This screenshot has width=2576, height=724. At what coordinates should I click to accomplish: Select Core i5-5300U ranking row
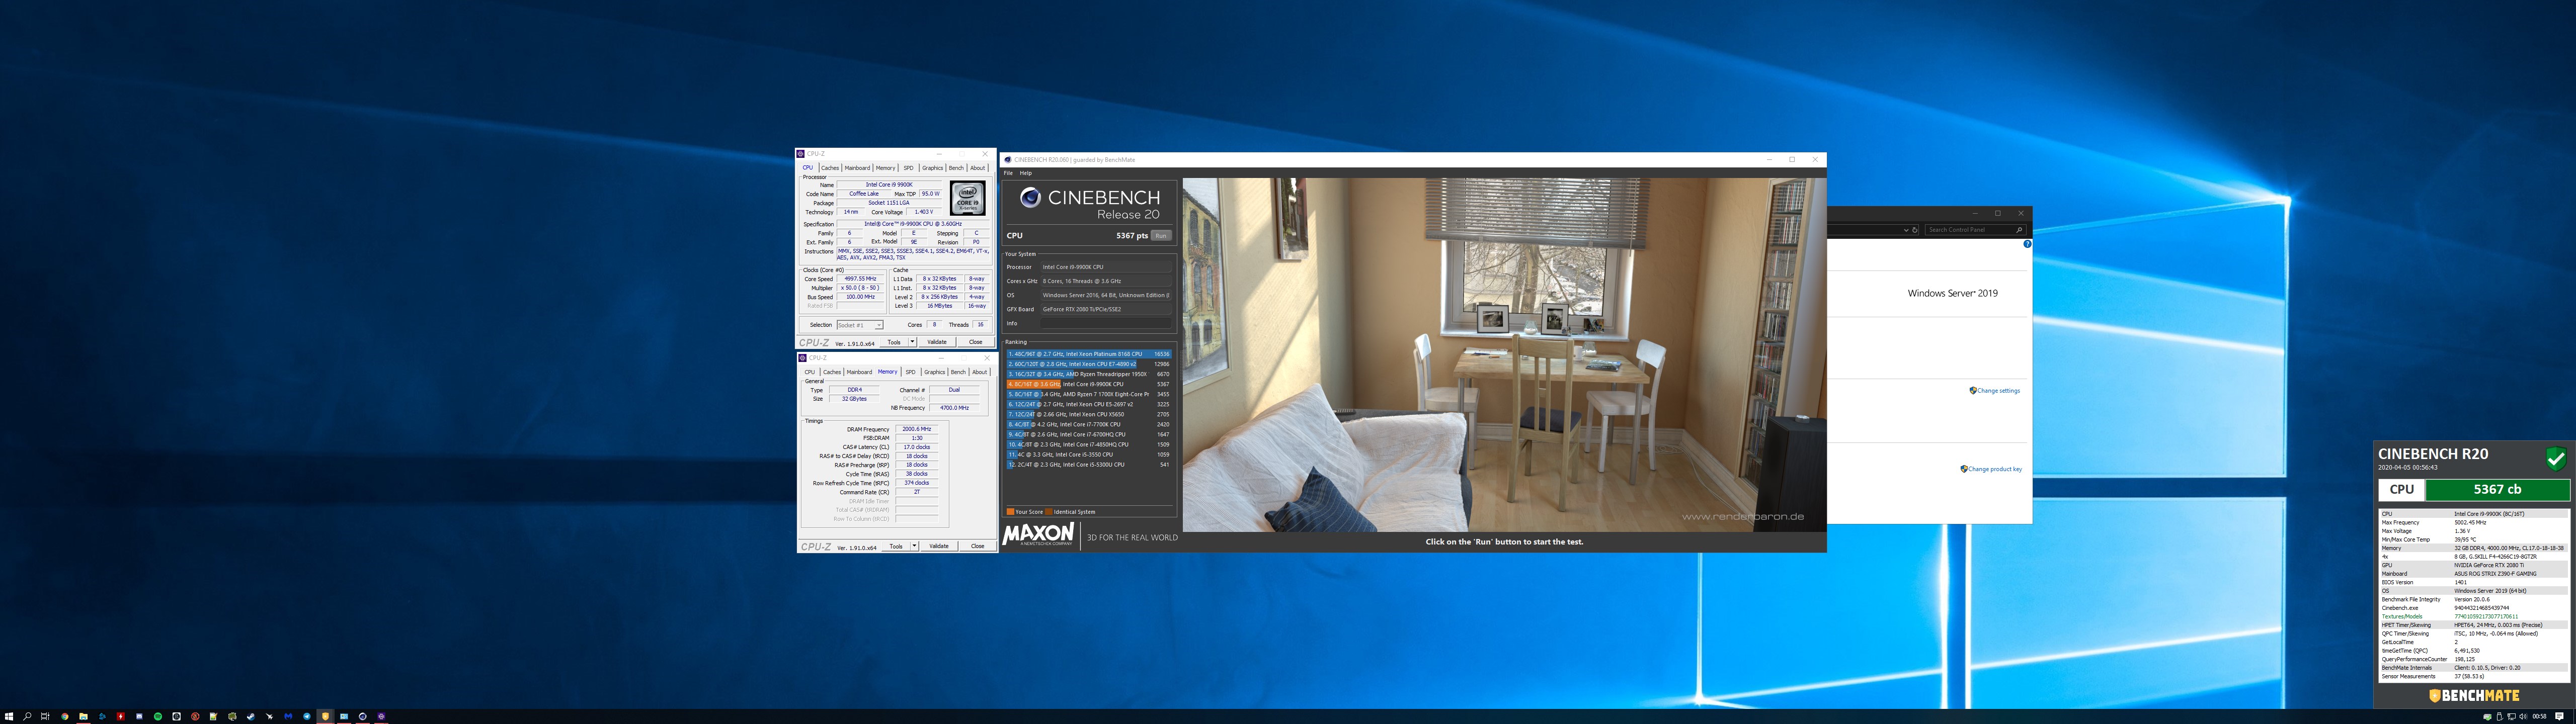[1089, 464]
